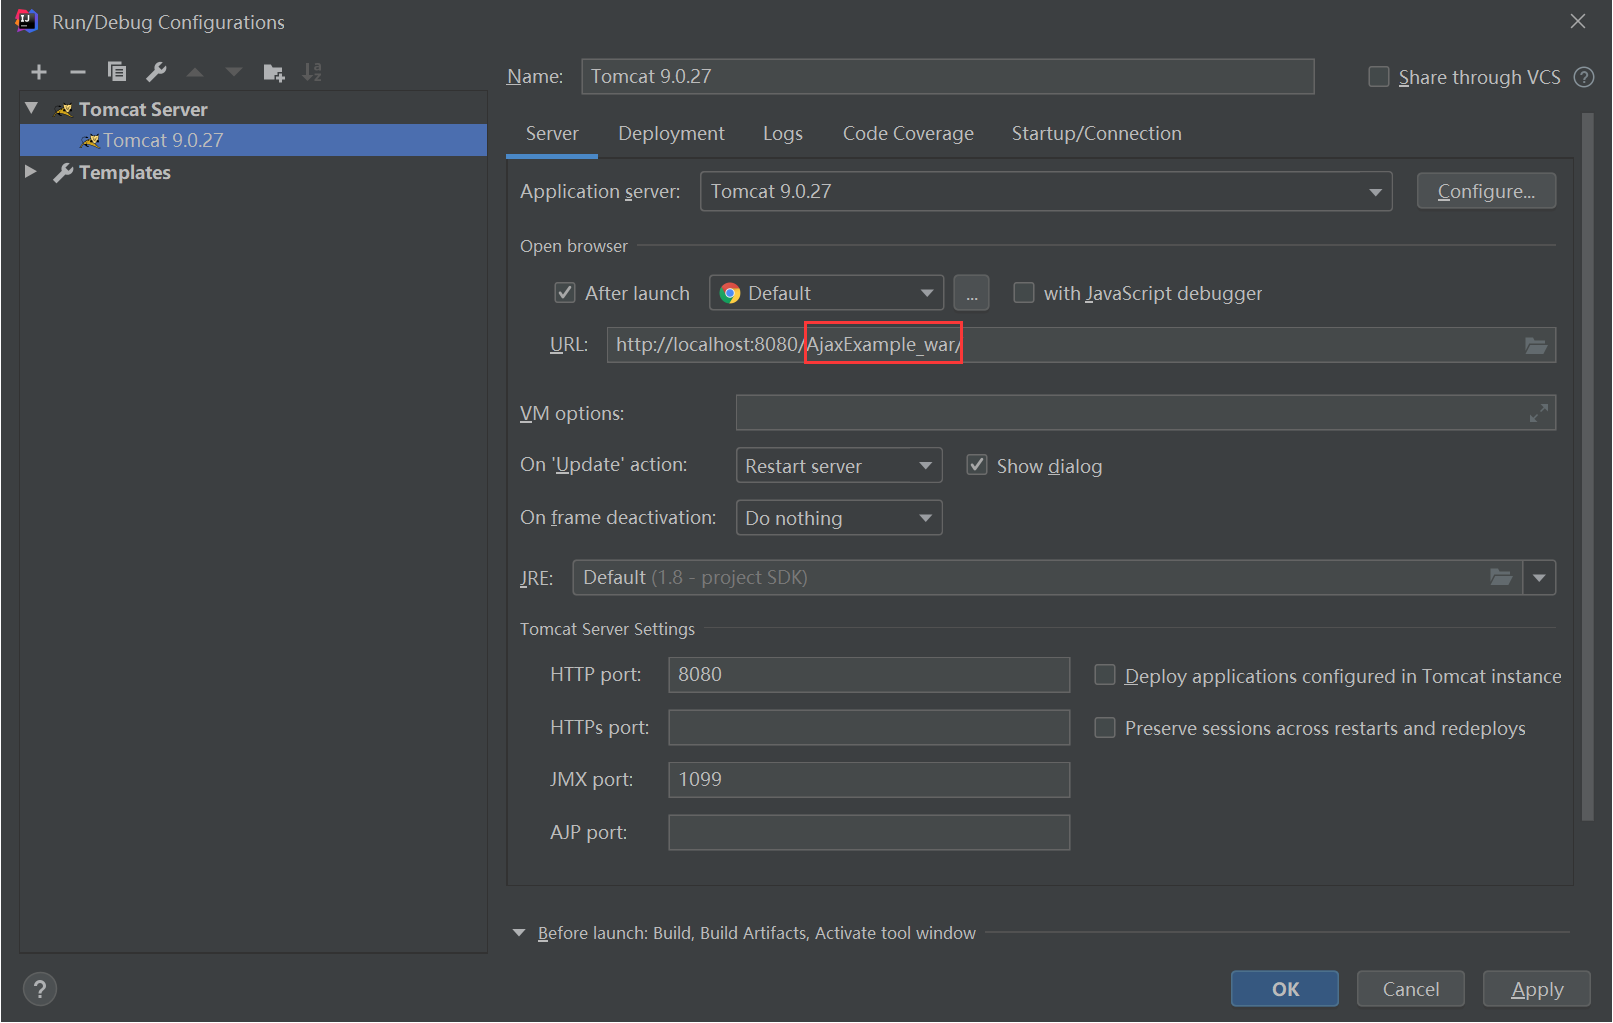Enable with JavaScript debugger checkbox
Image resolution: width=1613 pixels, height=1023 pixels.
pos(1024,293)
